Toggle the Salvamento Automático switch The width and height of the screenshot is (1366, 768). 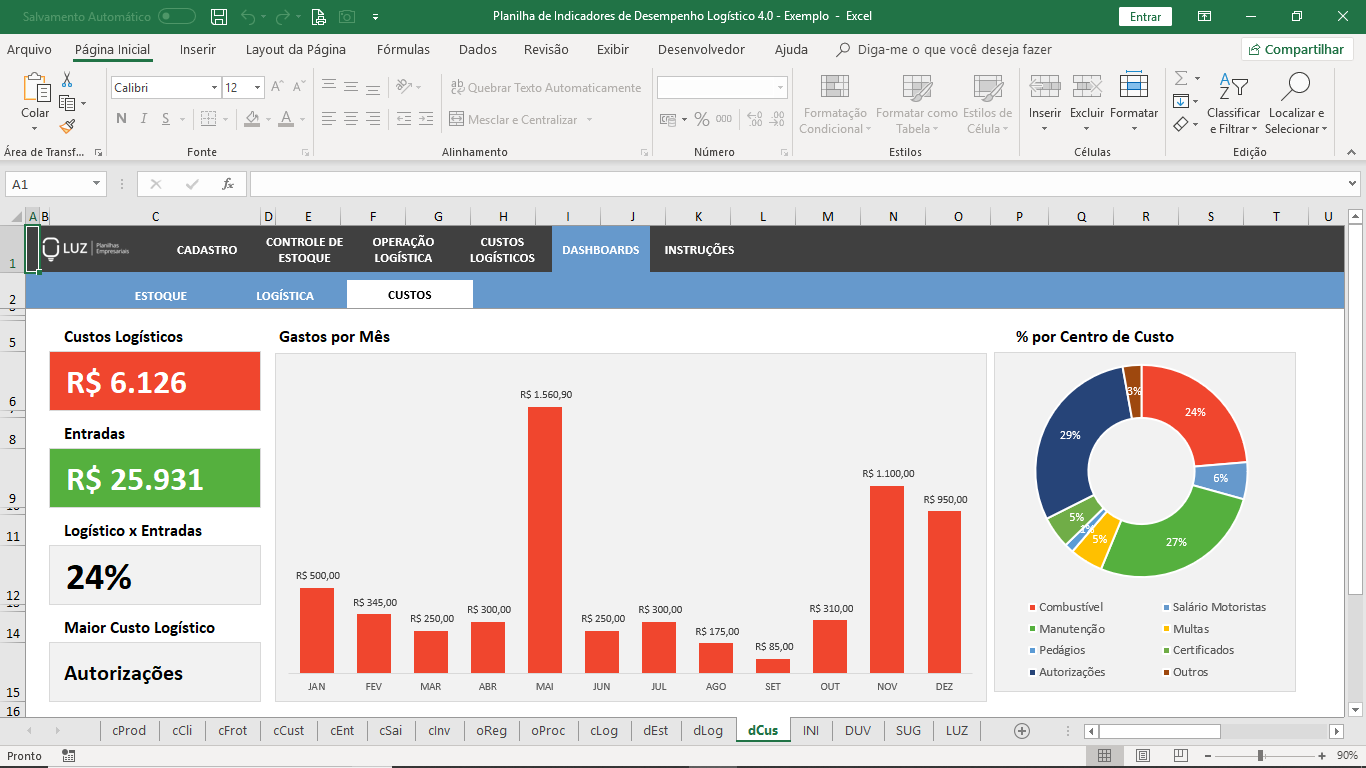tap(177, 17)
